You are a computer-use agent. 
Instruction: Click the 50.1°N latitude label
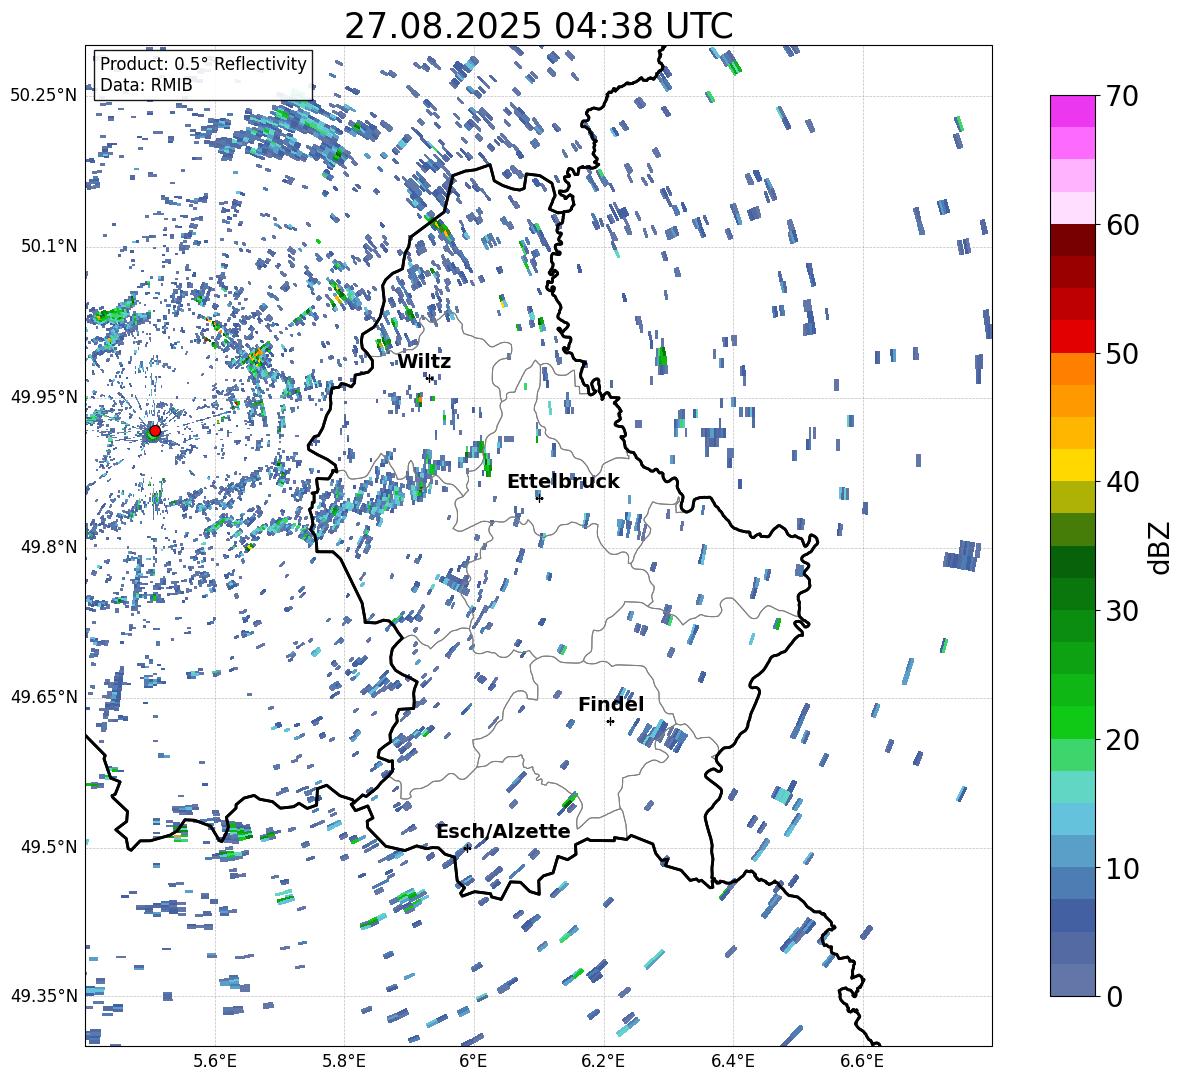click(x=48, y=246)
